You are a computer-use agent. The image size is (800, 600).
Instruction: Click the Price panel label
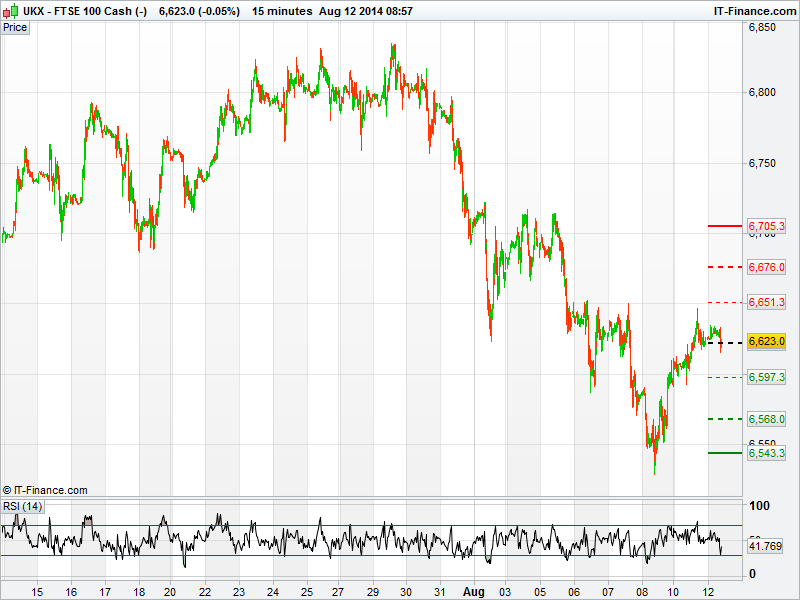pos(16,27)
